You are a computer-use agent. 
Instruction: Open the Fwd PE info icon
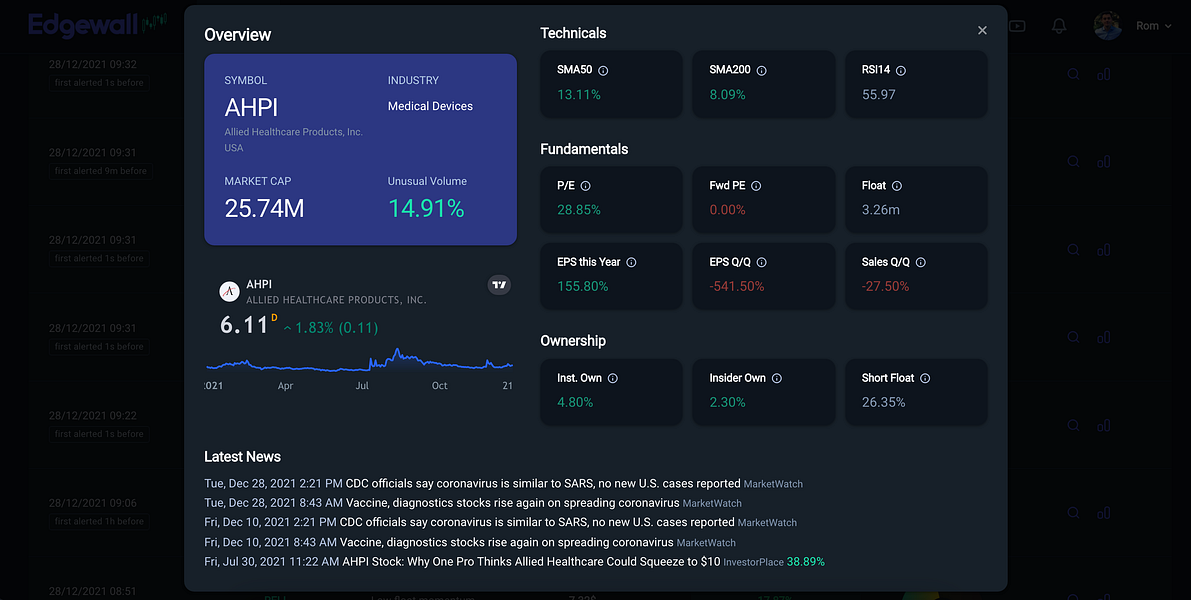click(x=756, y=186)
